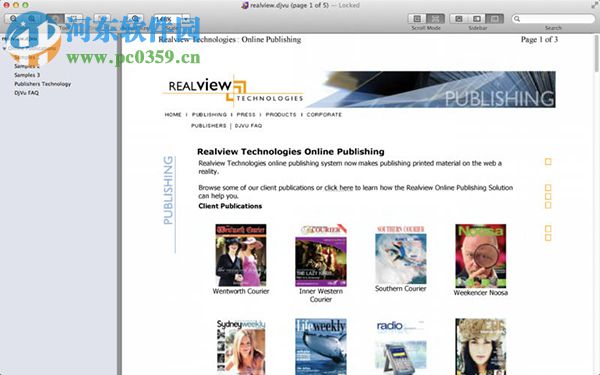Click PUBLISHERS sub-navigation item
This screenshot has width=600, height=375.
pos(209,126)
